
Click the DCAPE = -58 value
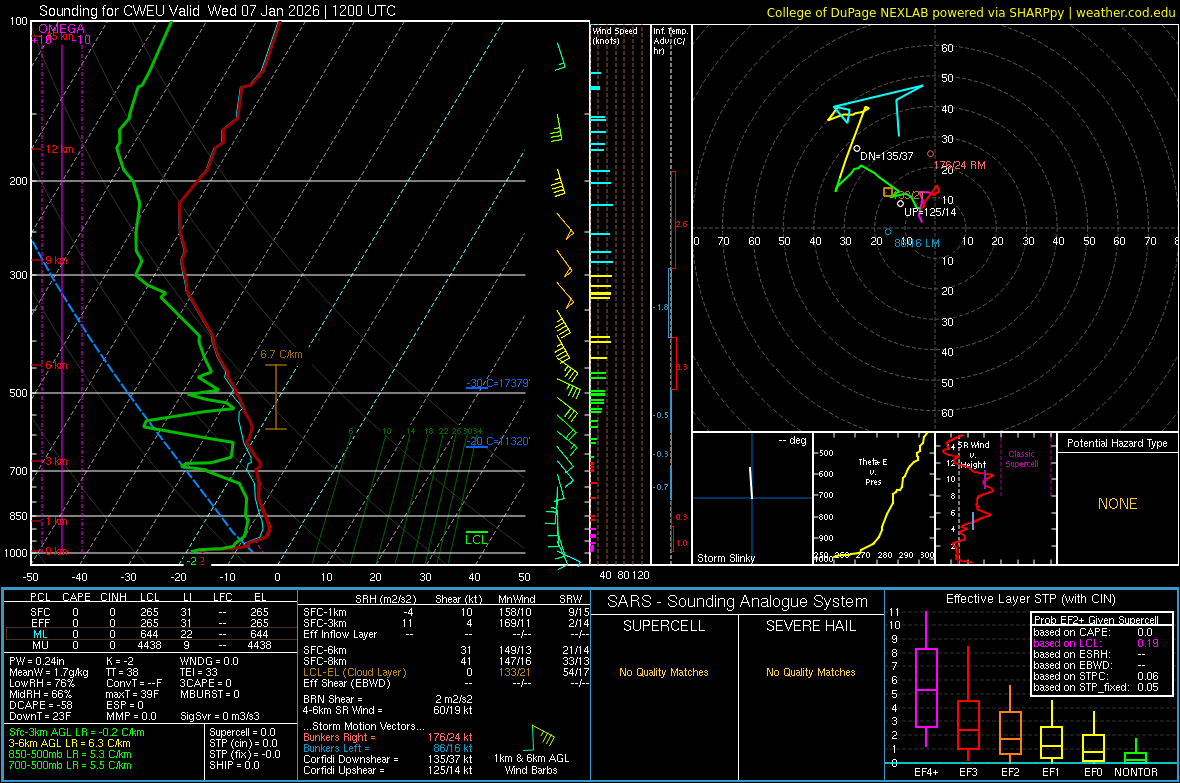(40, 705)
